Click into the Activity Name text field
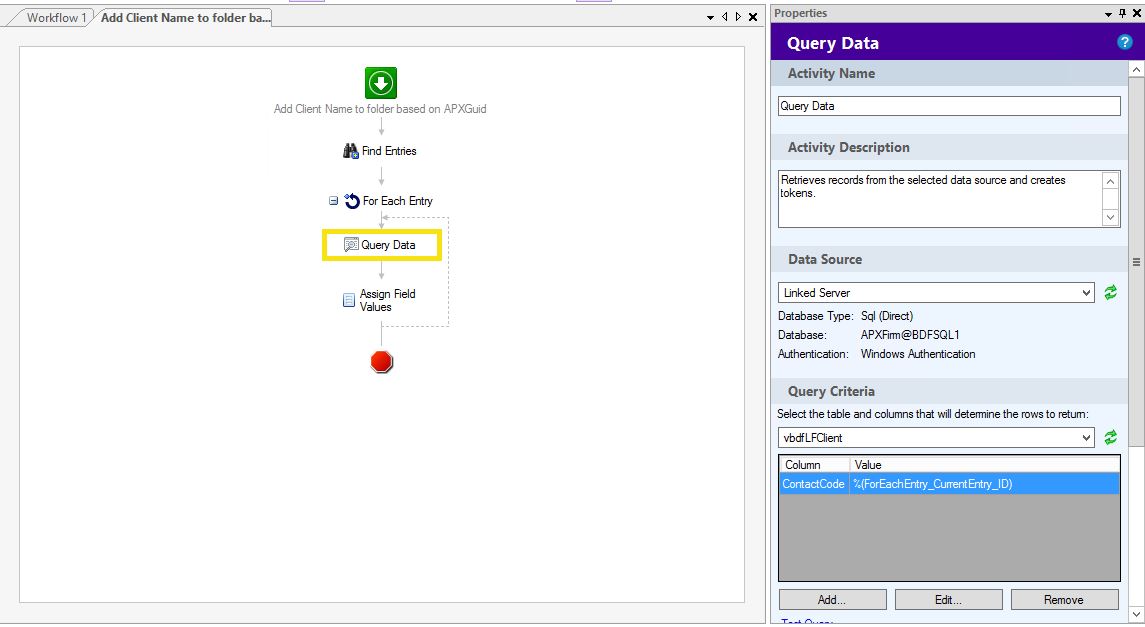The width and height of the screenshot is (1145, 627). (x=949, y=106)
